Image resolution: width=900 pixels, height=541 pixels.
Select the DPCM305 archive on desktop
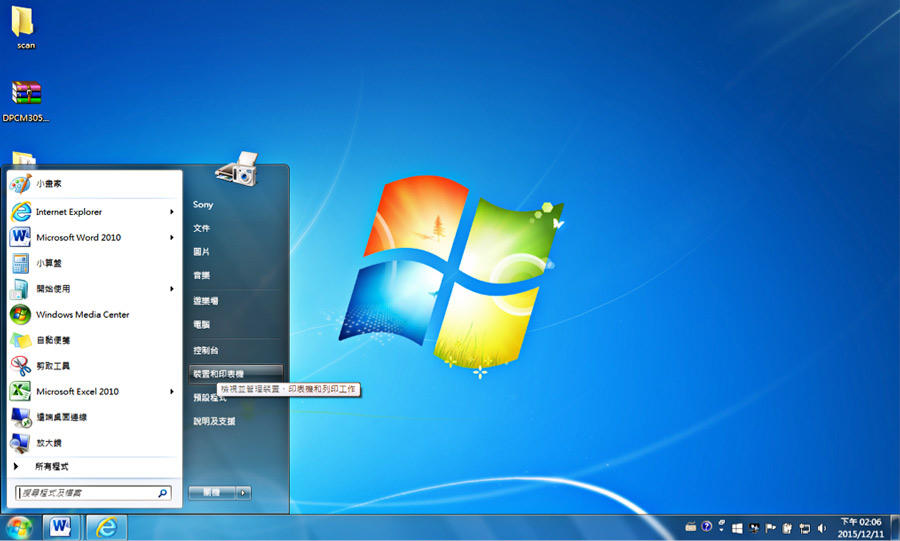click(26, 101)
